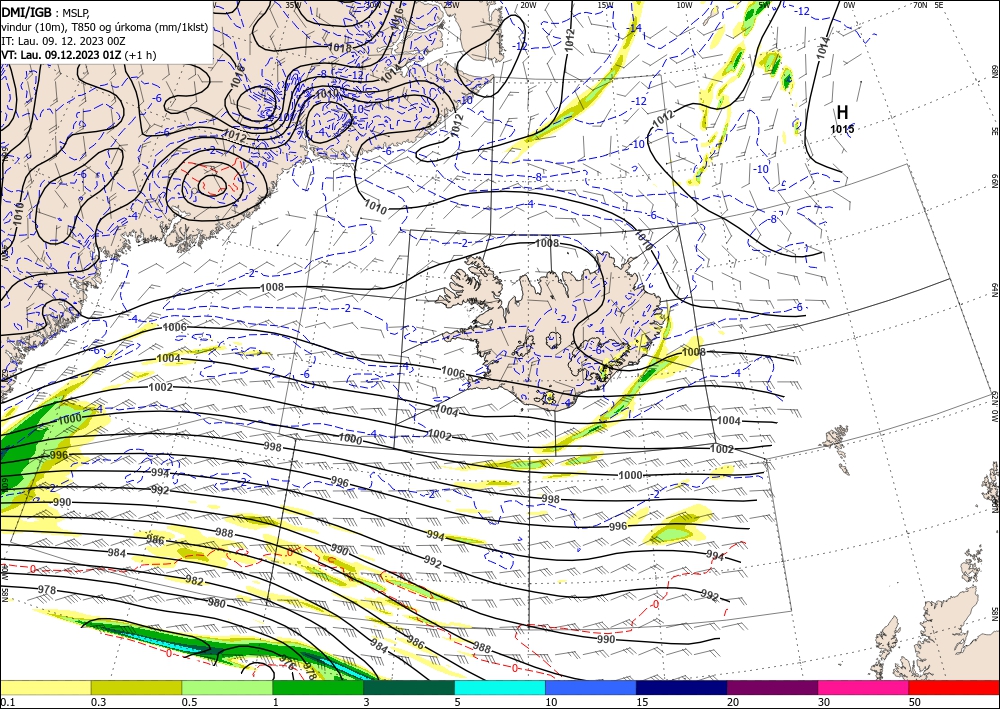Click the blue 10–15 legend swatch
Screen dimensions: 1000x709
tap(591, 687)
